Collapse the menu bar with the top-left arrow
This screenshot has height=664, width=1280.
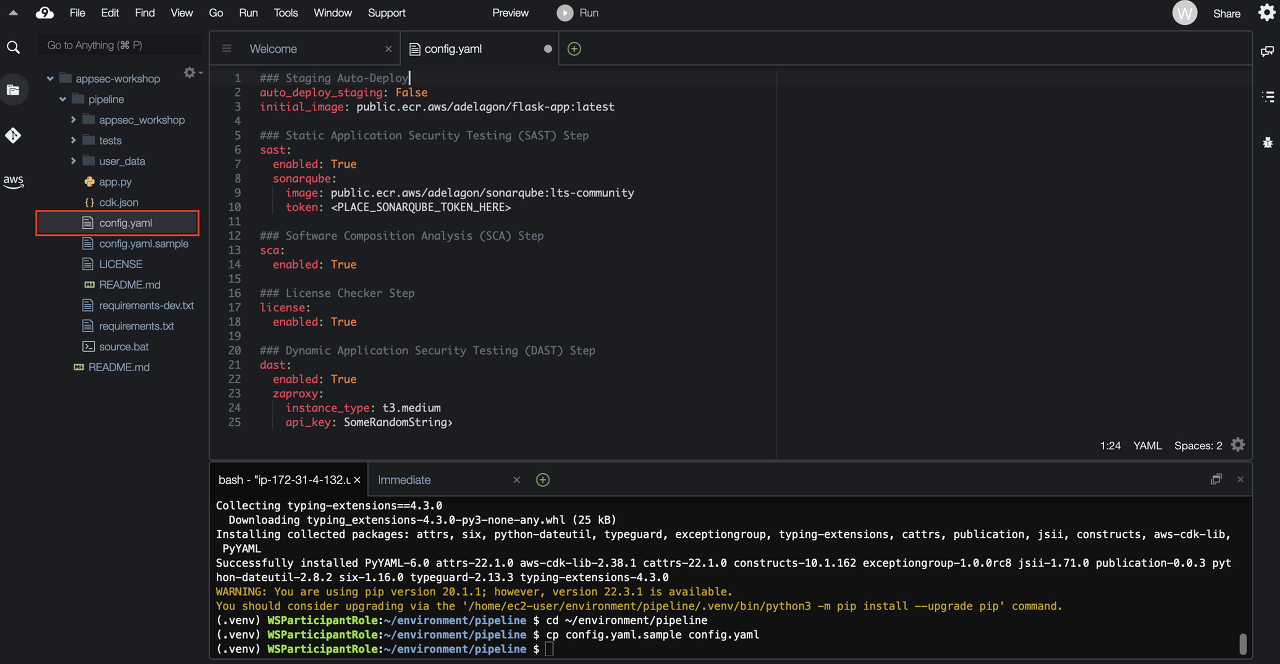(x=14, y=13)
